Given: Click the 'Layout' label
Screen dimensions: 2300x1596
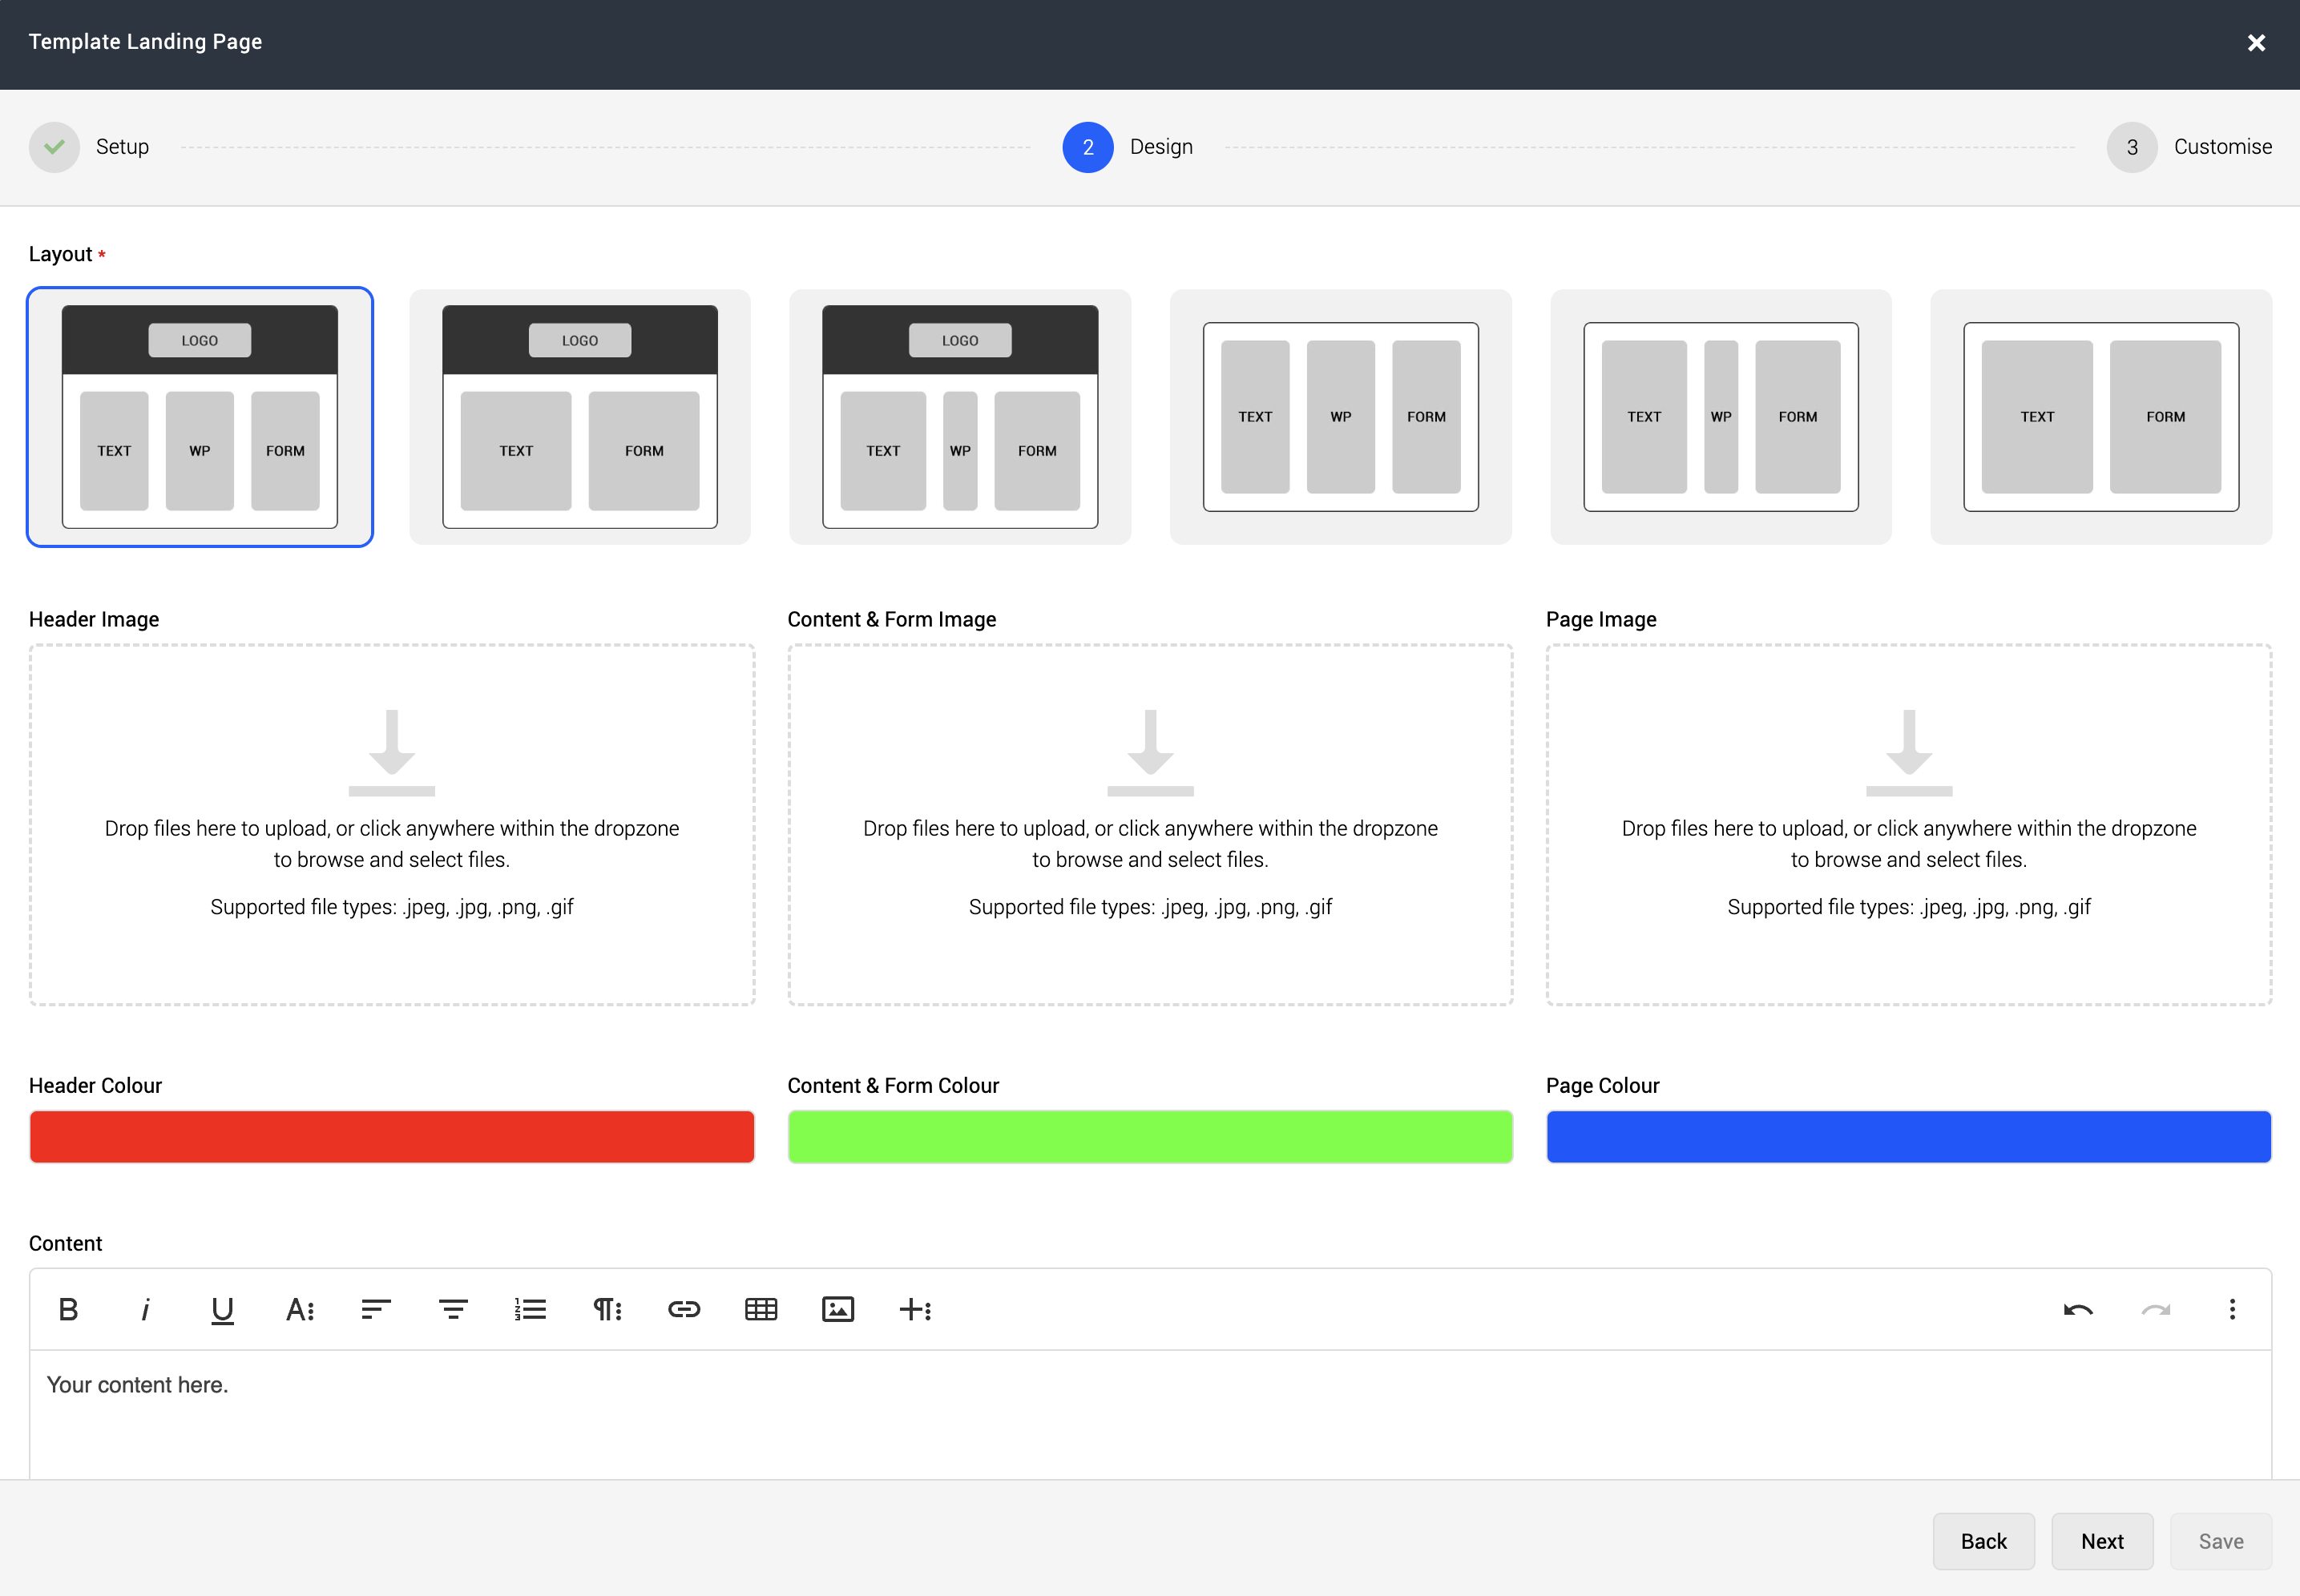Looking at the screenshot, I should 60,254.
